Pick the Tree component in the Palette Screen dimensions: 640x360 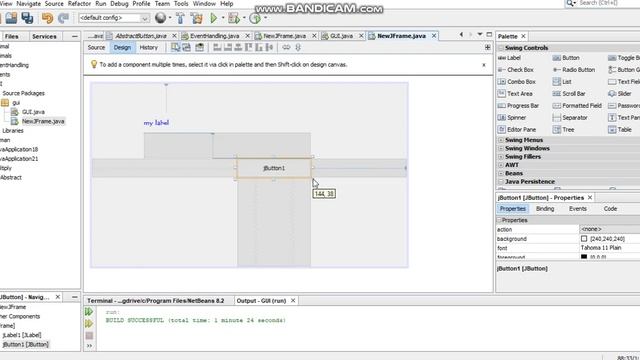[564, 129]
